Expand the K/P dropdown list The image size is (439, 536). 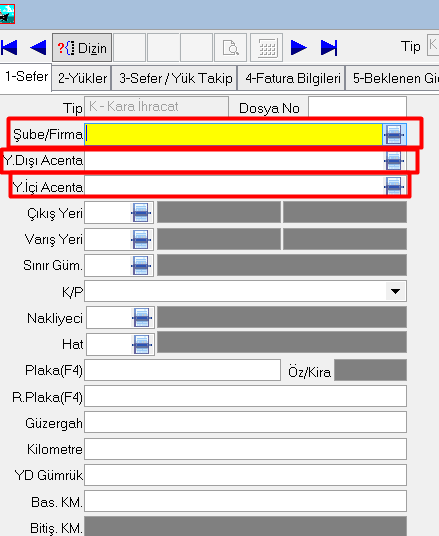[396, 291]
